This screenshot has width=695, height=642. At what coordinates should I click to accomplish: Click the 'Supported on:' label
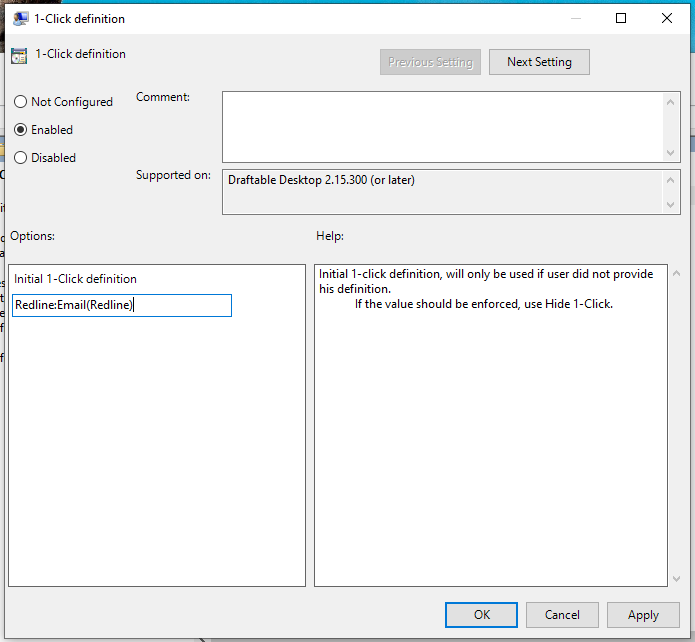173,175
